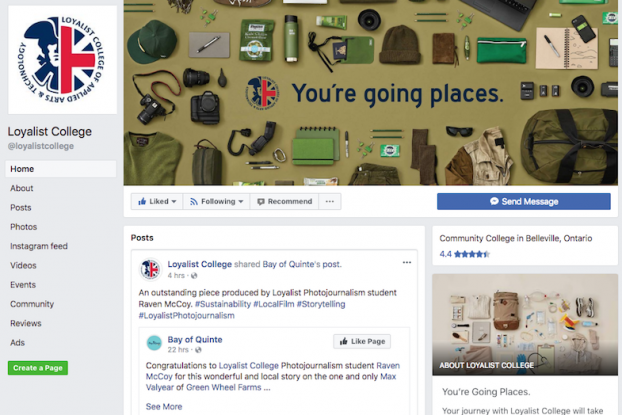Open the #LoyalistPhotojournalism hashtag link
622x415 pixels.
coord(186,316)
